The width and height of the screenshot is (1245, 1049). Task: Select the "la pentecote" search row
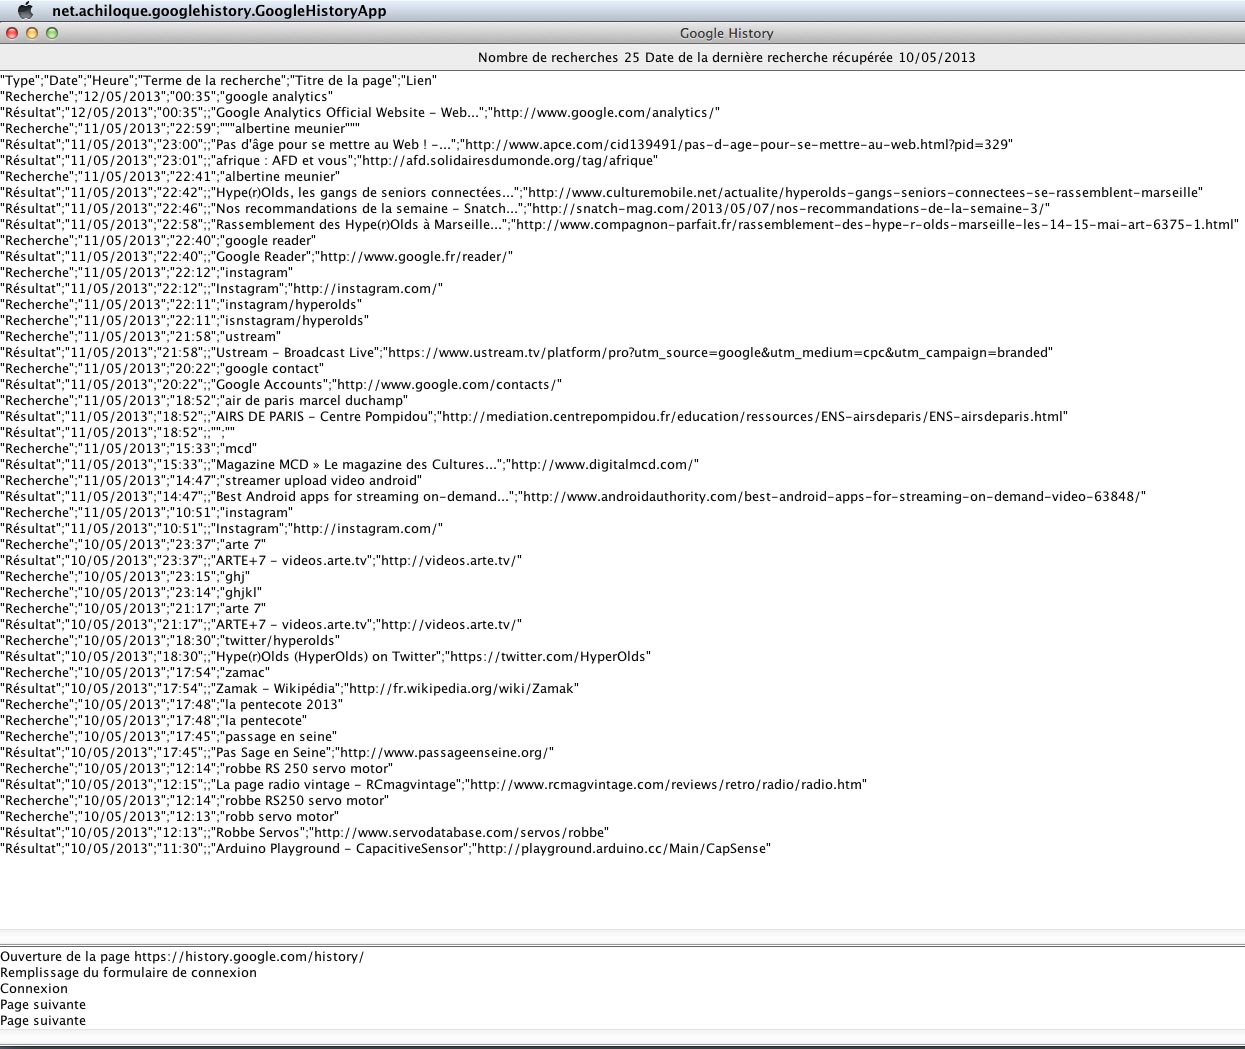(x=154, y=721)
